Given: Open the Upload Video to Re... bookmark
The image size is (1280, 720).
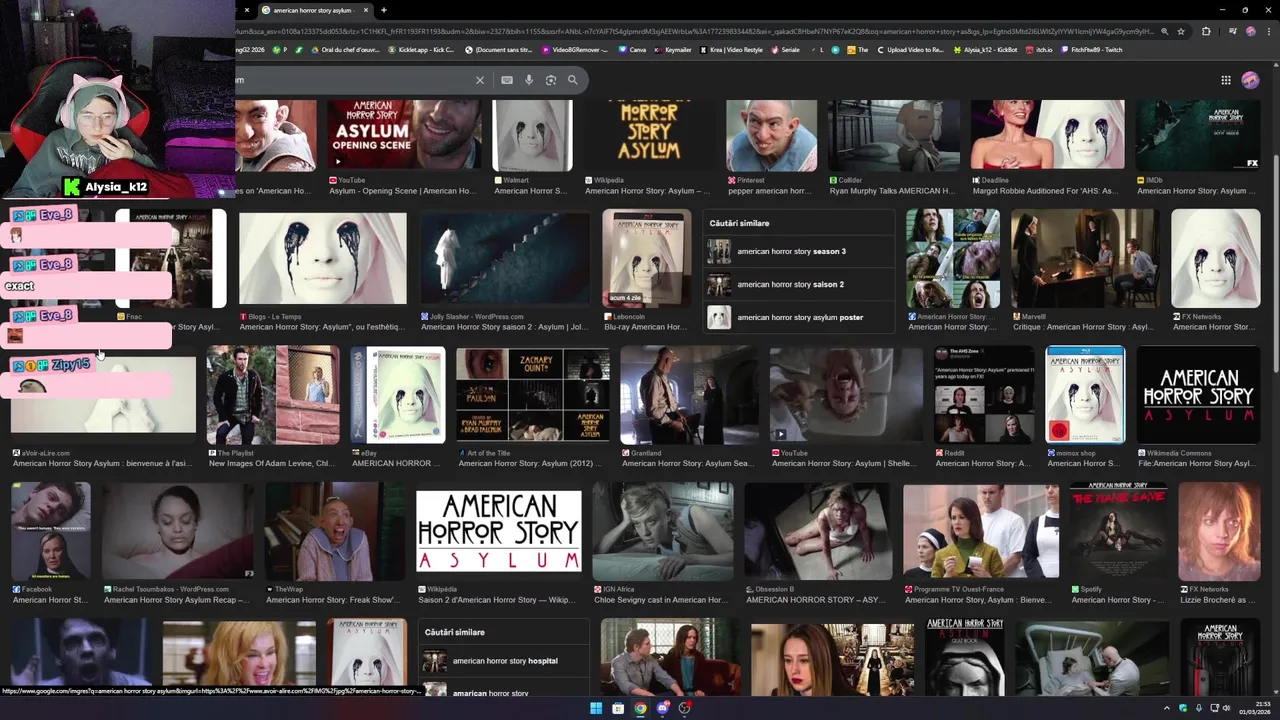Looking at the screenshot, I should [910, 49].
